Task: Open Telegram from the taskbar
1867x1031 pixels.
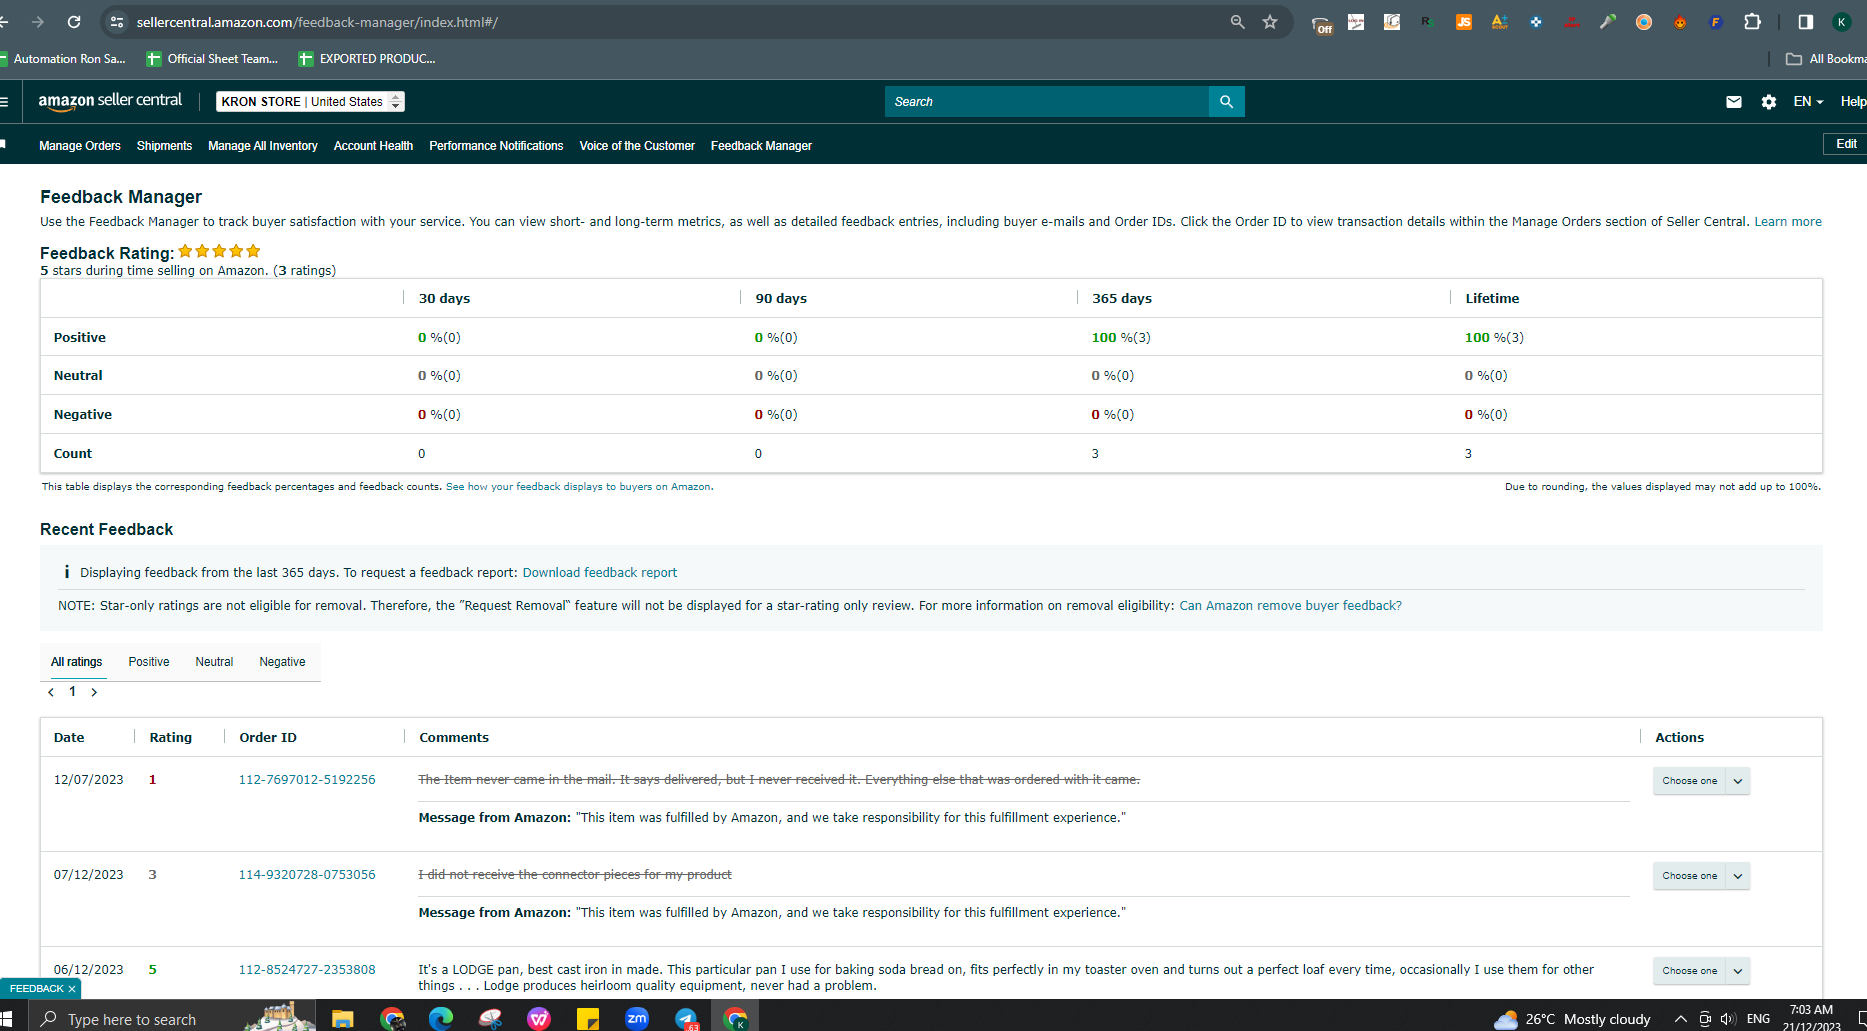Action: tap(686, 1019)
